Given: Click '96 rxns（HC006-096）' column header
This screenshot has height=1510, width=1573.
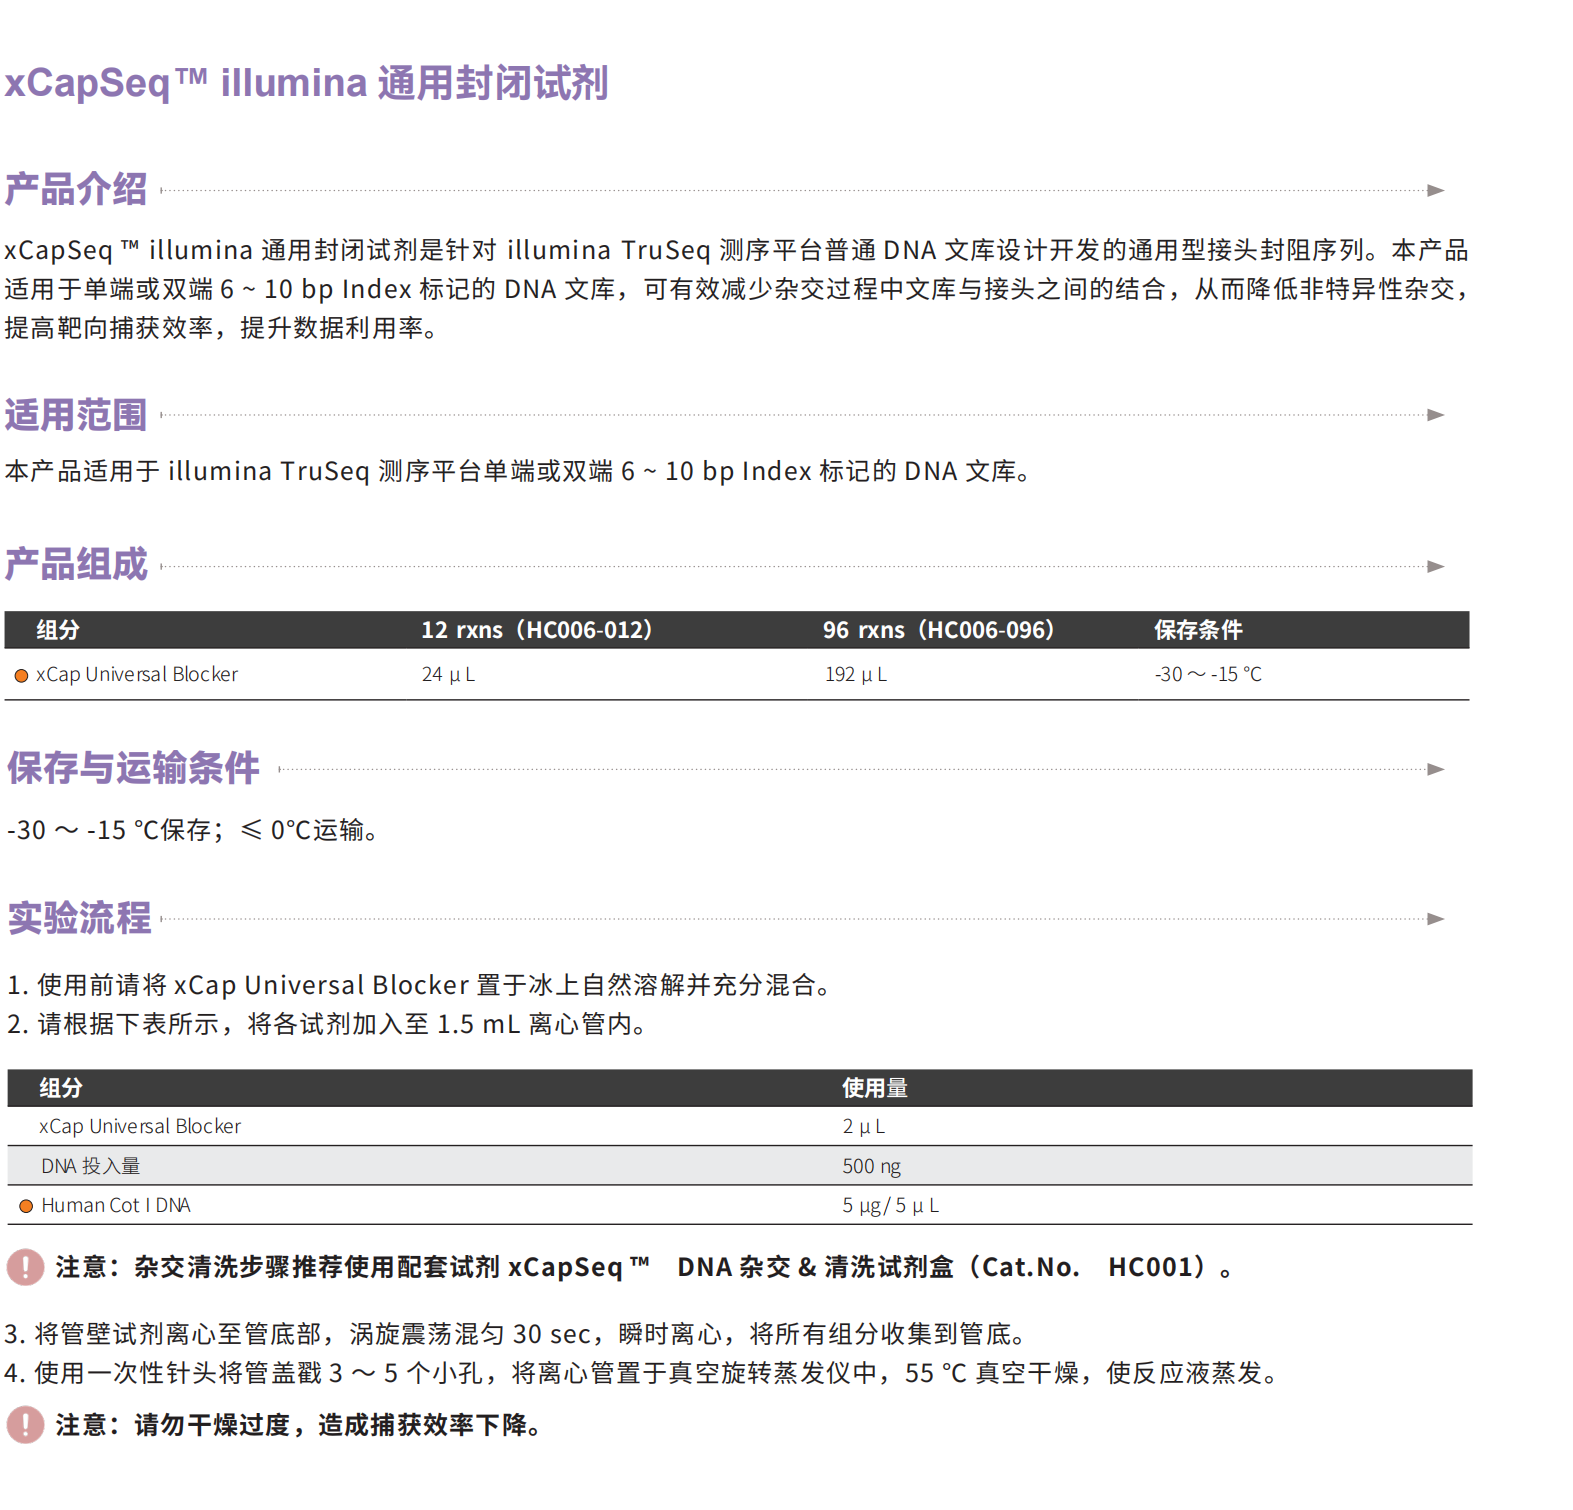Looking at the screenshot, I should click(x=939, y=630).
